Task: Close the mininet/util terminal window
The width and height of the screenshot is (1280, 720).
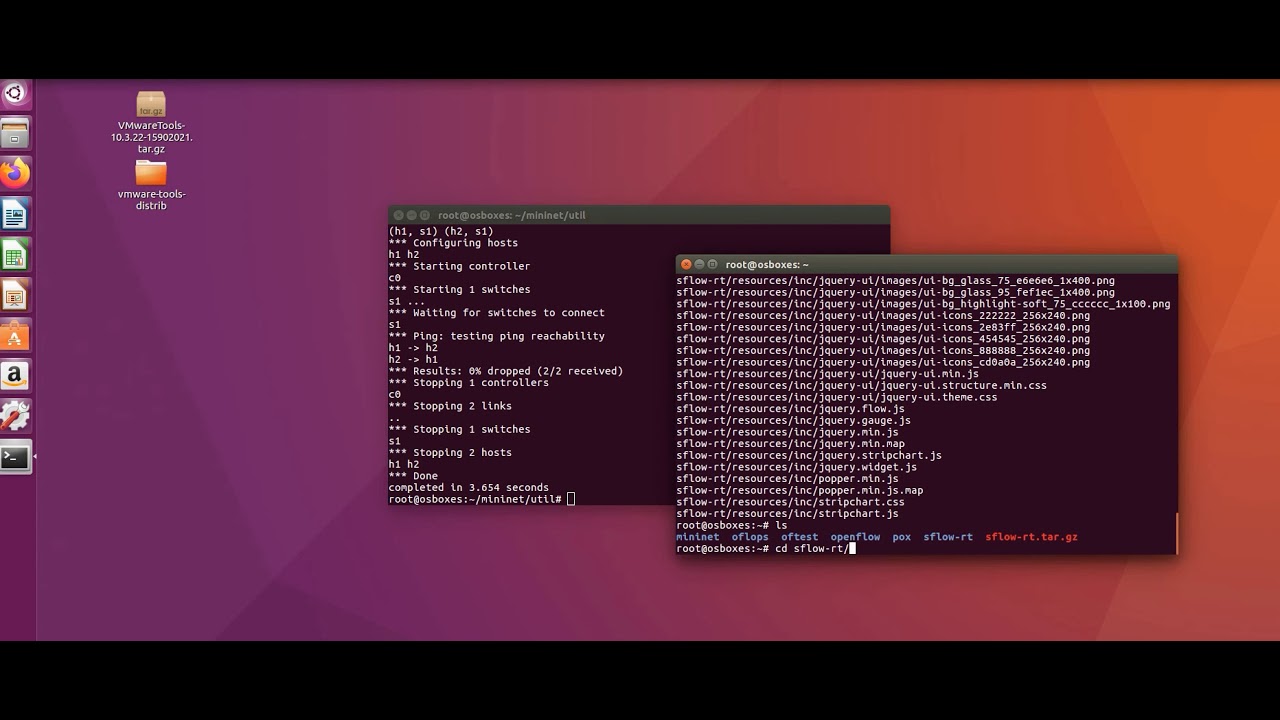Action: [398, 215]
